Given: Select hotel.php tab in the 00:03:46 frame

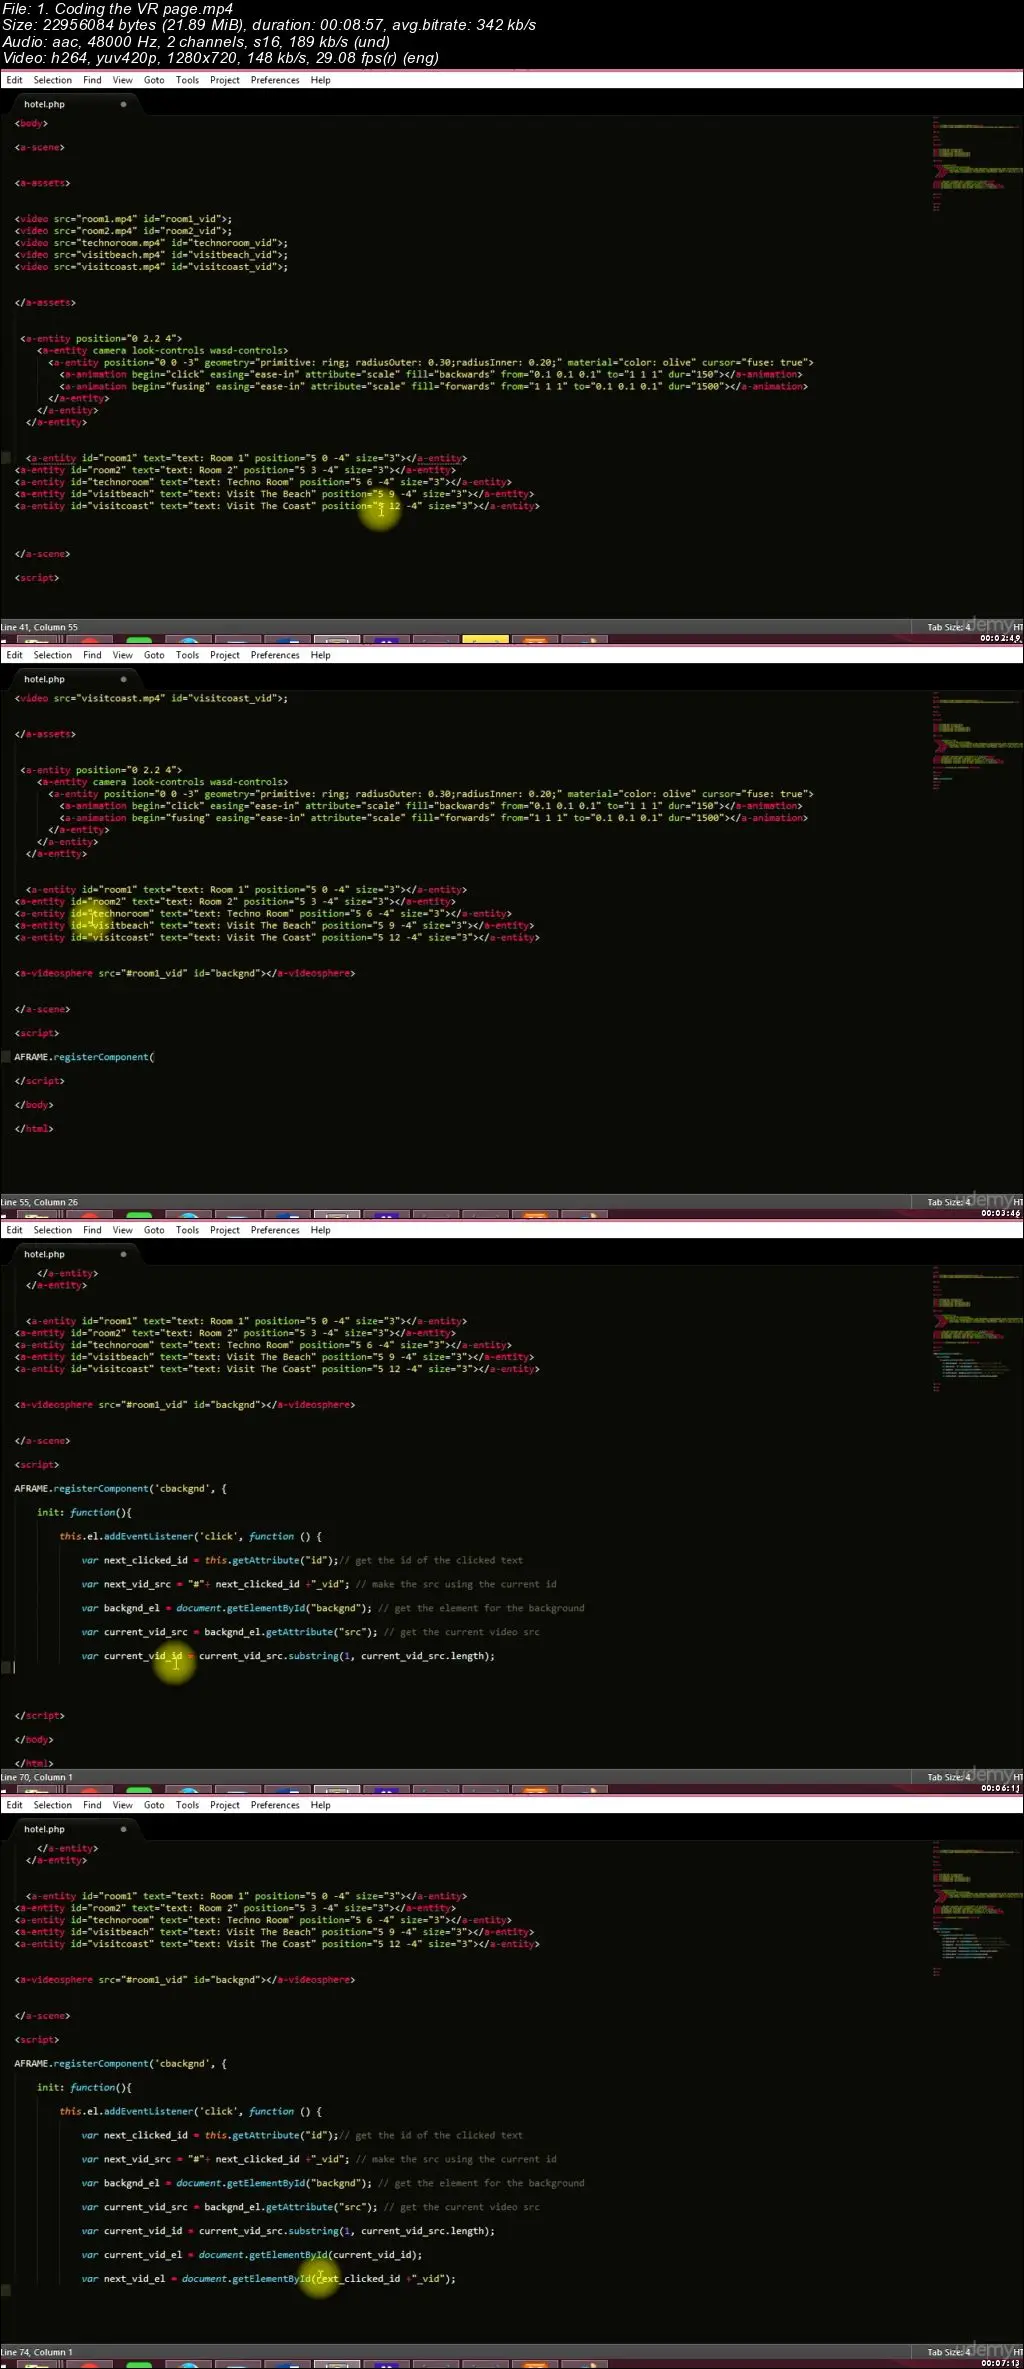Looking at the screenshot, I should tap(75, 679).
